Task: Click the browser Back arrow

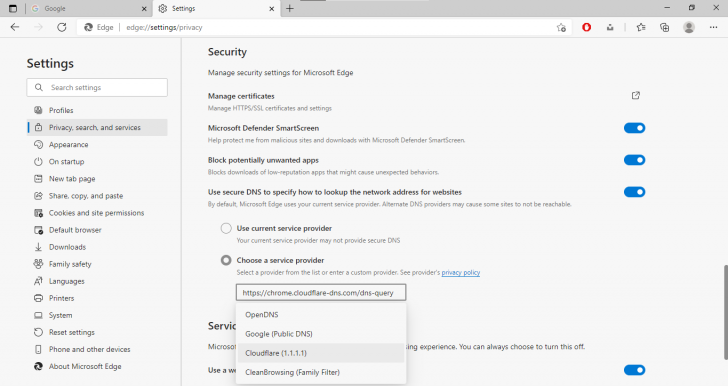Action: [15, 27]
